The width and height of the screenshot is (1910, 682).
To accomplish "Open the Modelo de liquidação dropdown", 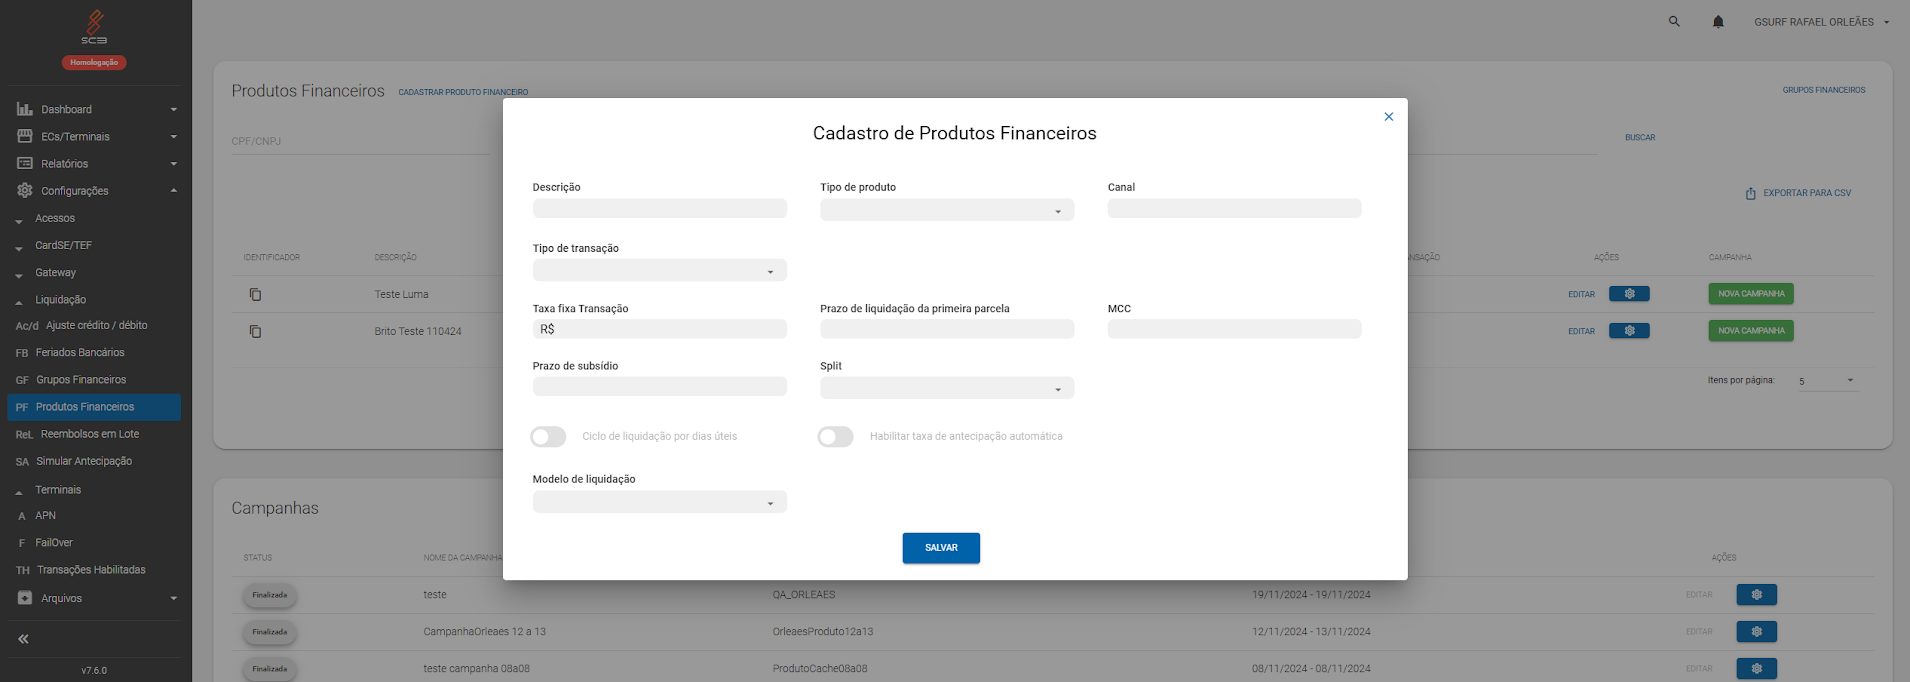I will (x=659, y=502).
